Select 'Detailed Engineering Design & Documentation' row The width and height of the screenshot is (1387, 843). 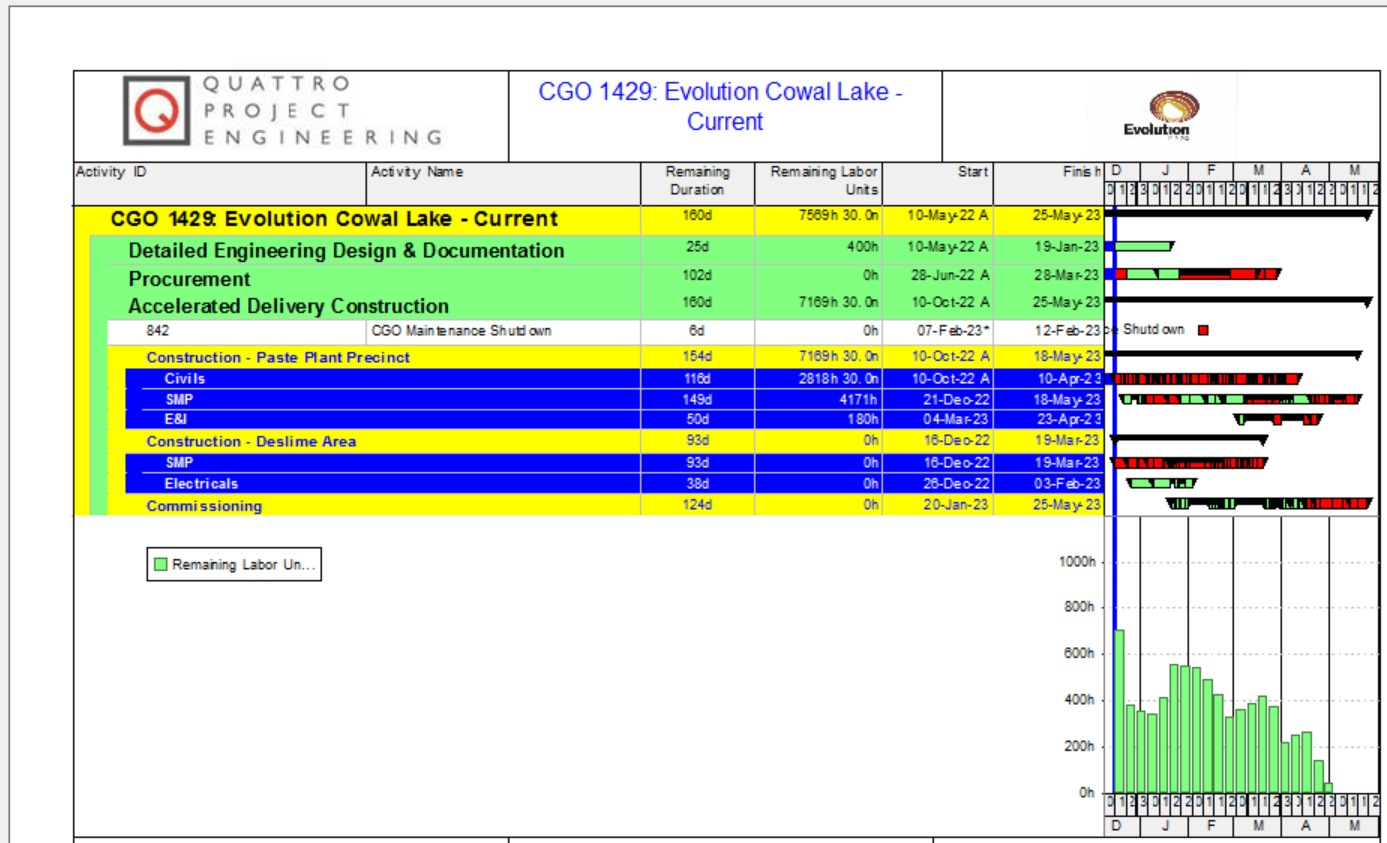pyautogui.click(x=597, y=250)
